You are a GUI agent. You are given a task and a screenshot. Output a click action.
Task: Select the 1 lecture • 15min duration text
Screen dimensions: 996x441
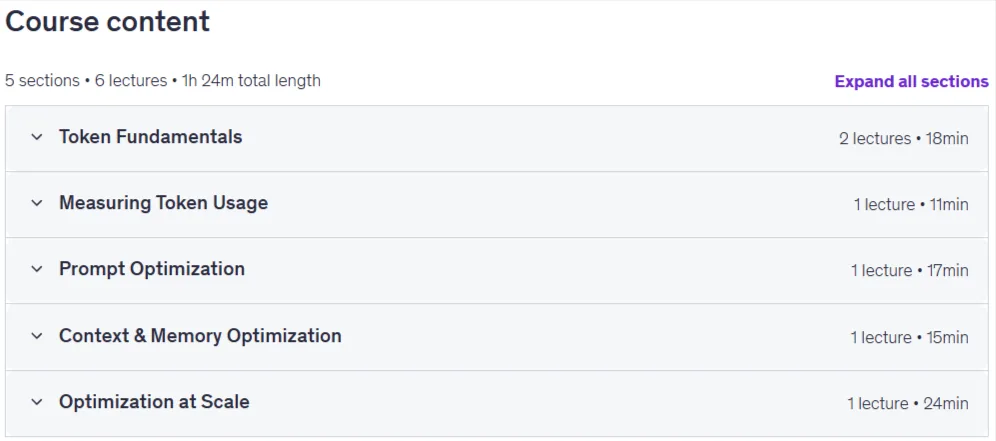[910, 337]
